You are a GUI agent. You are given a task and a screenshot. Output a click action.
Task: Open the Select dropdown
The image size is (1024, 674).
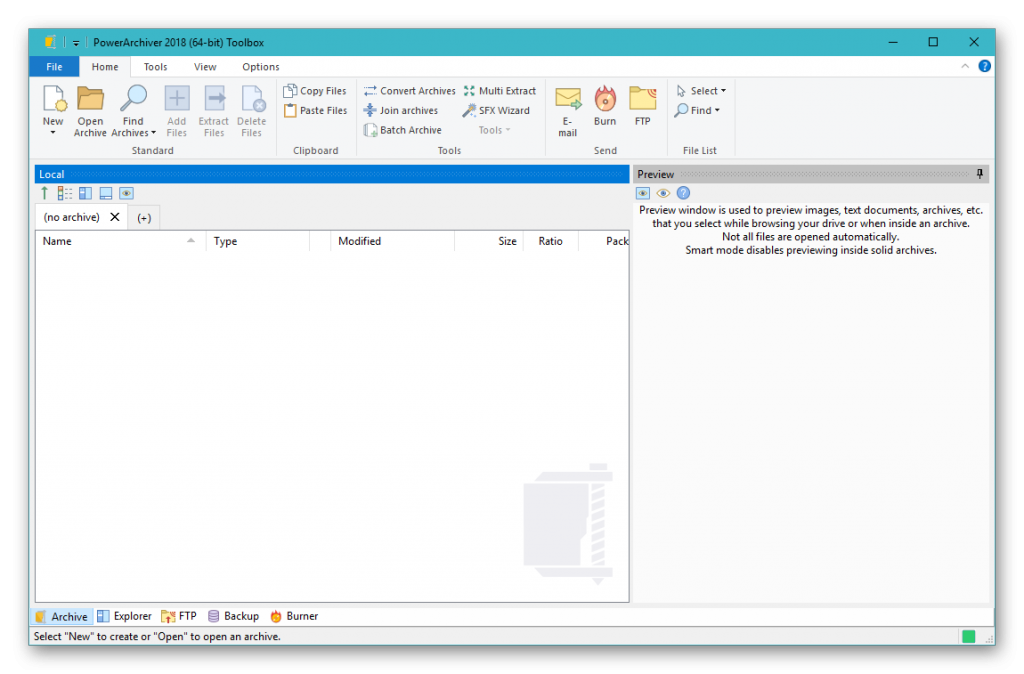pos(701,90)
